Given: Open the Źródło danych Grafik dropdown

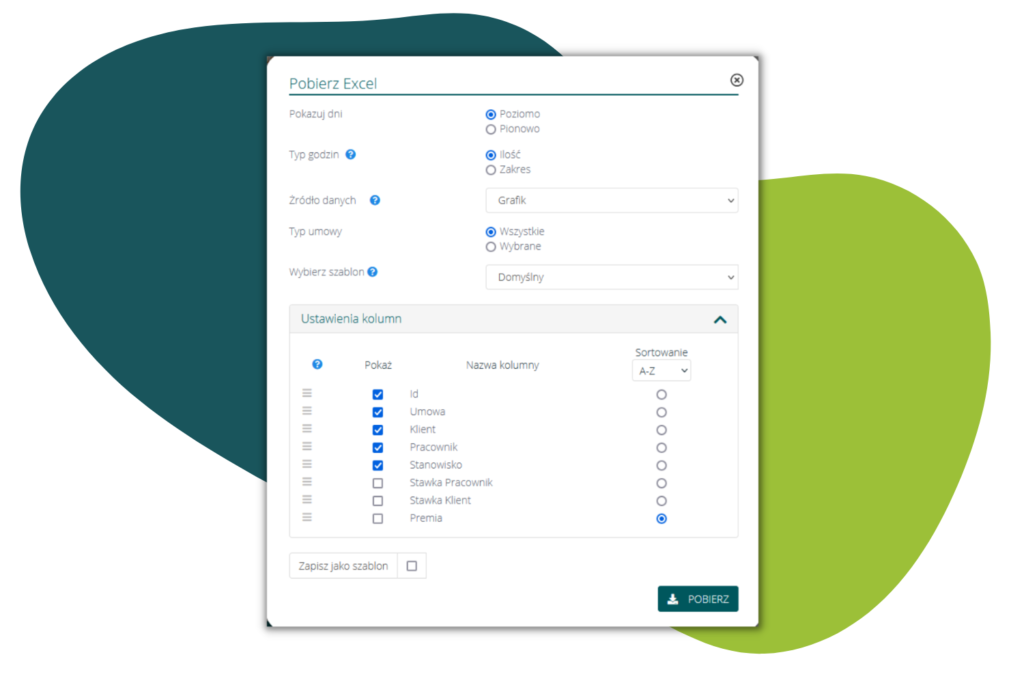Looking at the screenshot, I should tap(611, 201).
